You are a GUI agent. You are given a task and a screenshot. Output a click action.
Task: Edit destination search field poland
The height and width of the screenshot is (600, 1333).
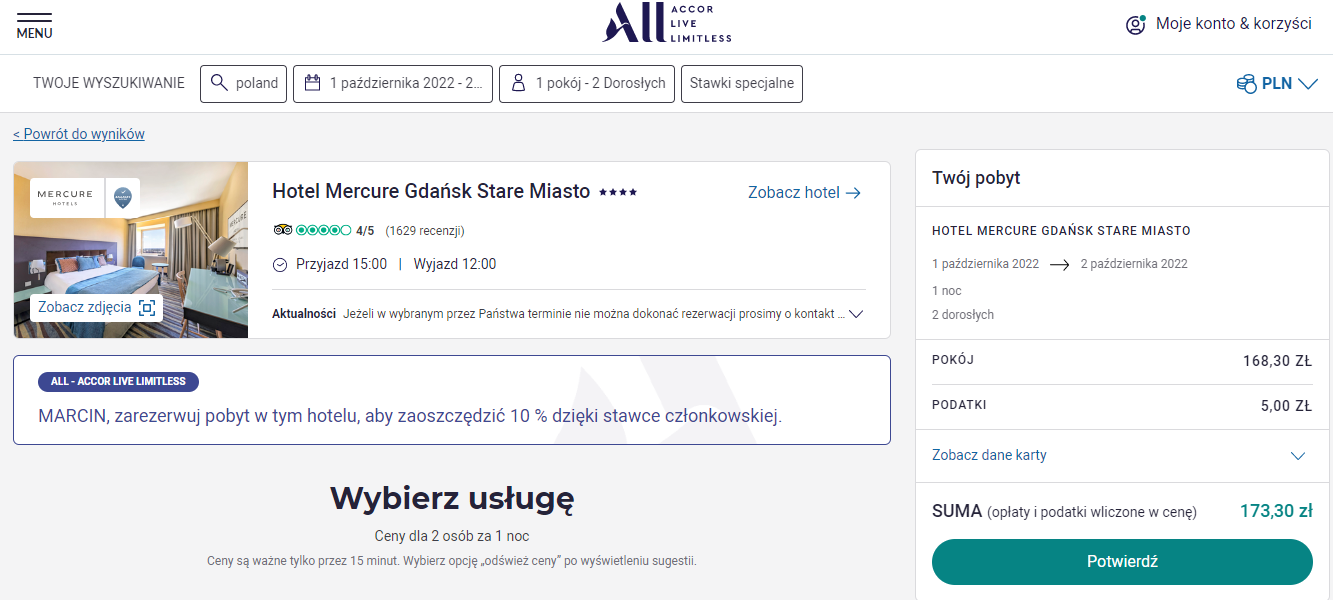point(244,84)
